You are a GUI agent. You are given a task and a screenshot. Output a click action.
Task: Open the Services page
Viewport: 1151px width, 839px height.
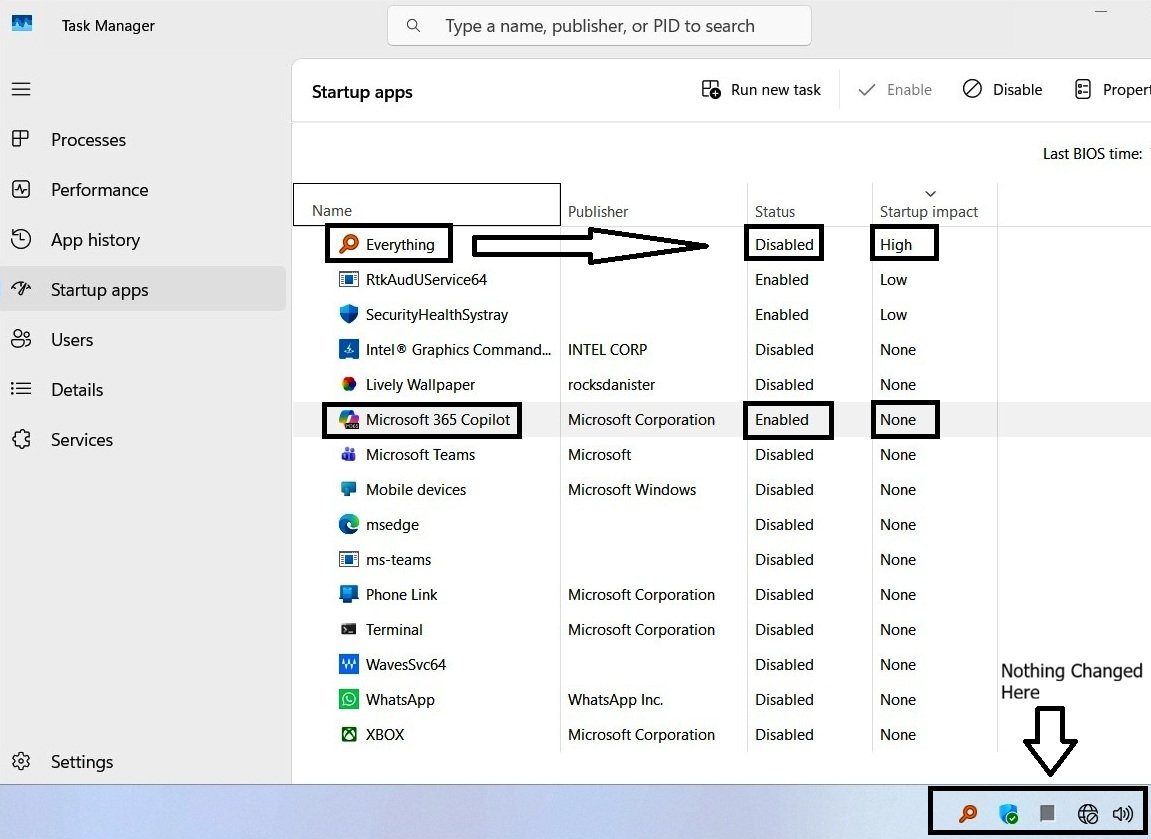(143, 439)
